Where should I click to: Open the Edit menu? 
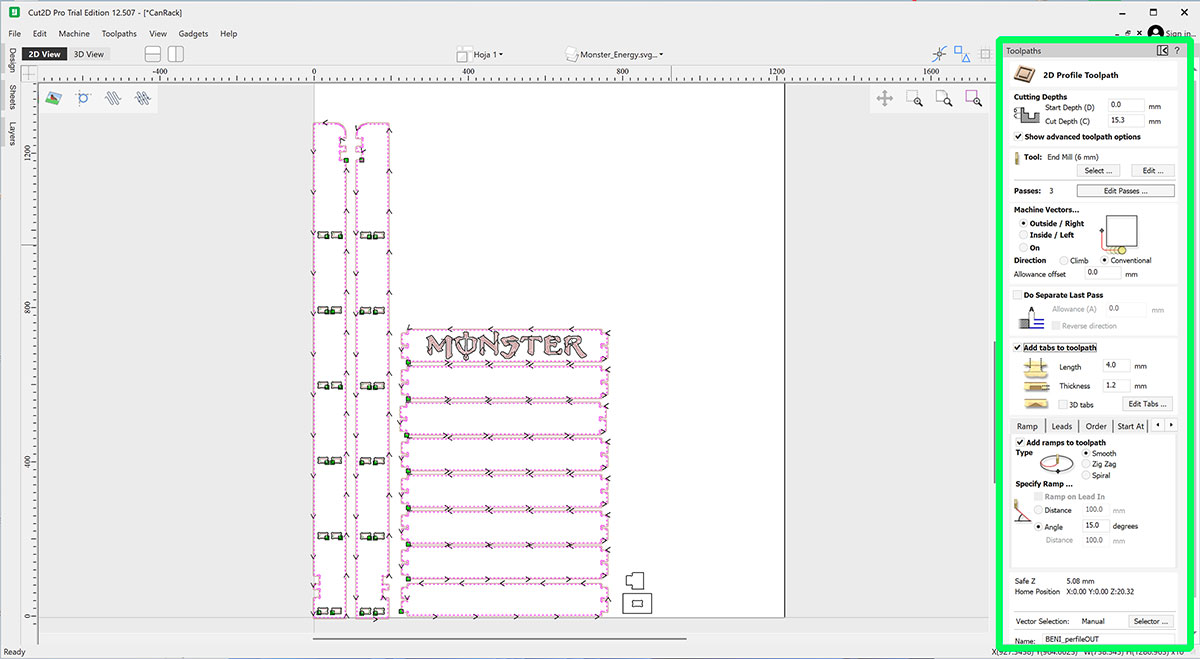click(40, 33)
